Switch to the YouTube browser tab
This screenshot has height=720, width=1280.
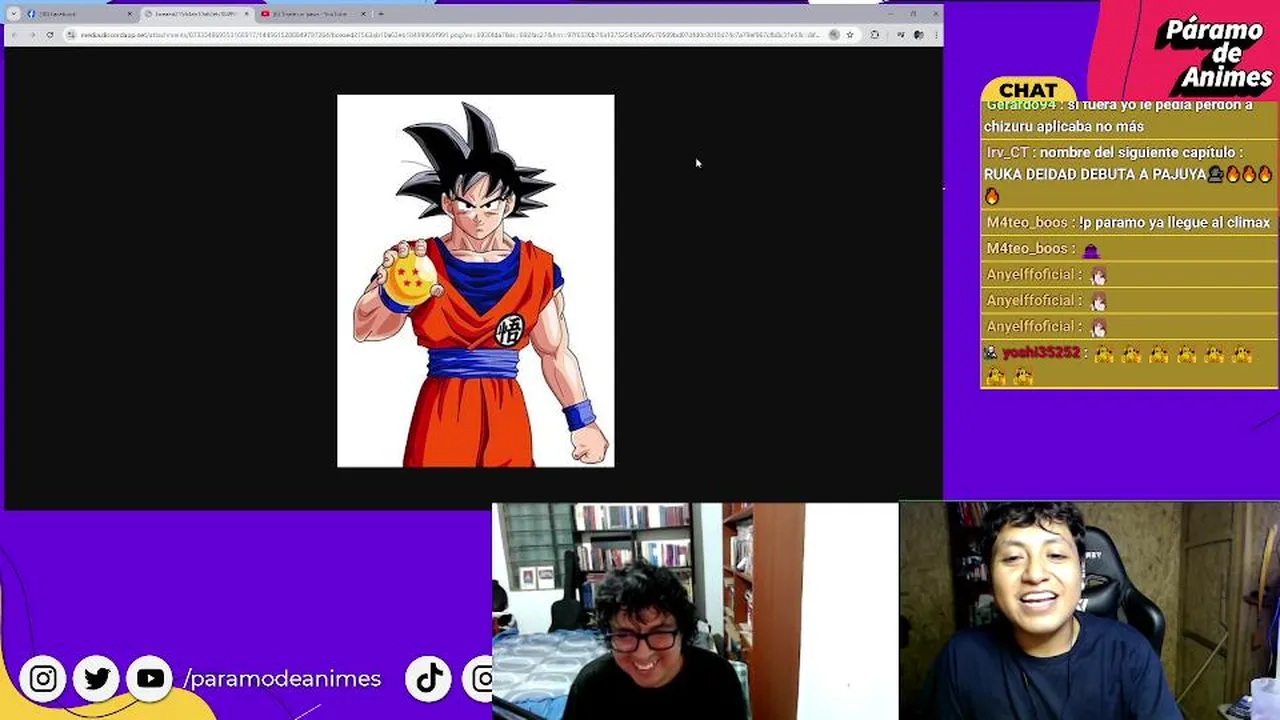click(x=313, y=14)
